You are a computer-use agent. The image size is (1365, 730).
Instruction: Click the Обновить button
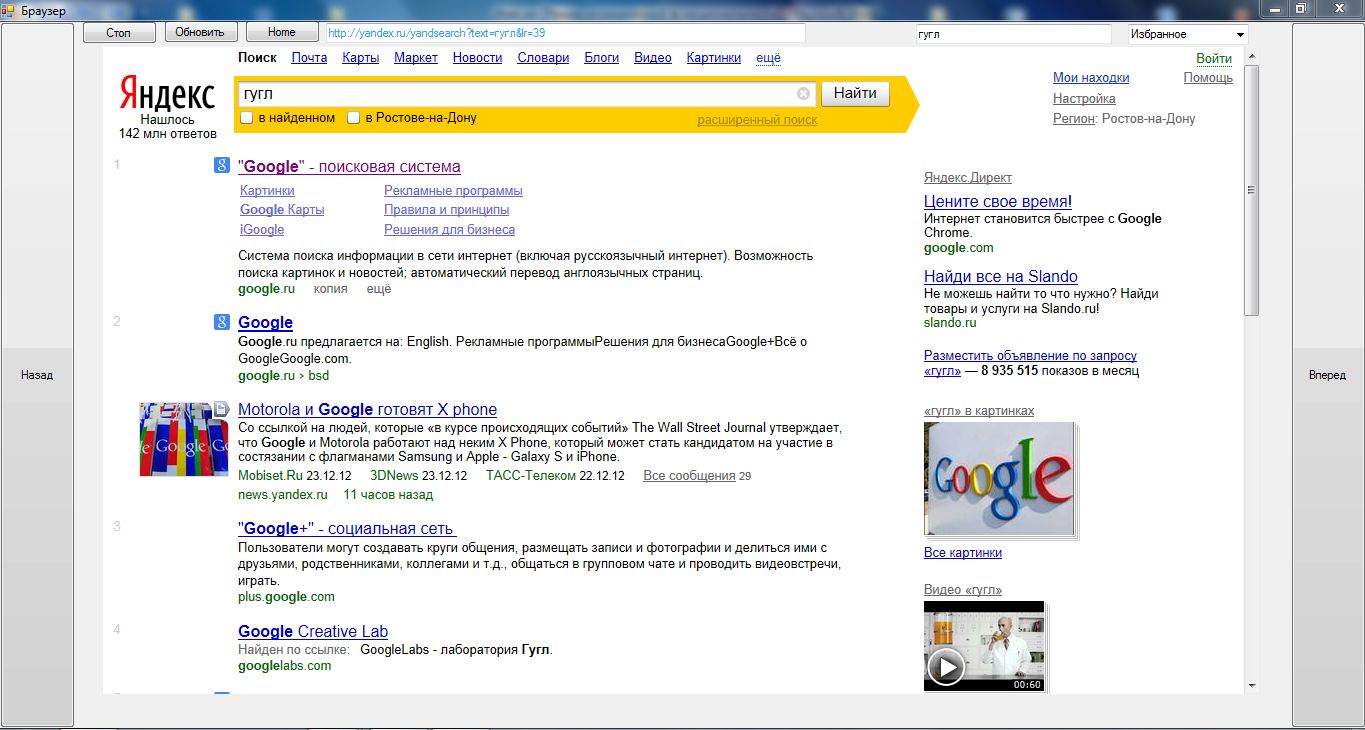point(200,33)
